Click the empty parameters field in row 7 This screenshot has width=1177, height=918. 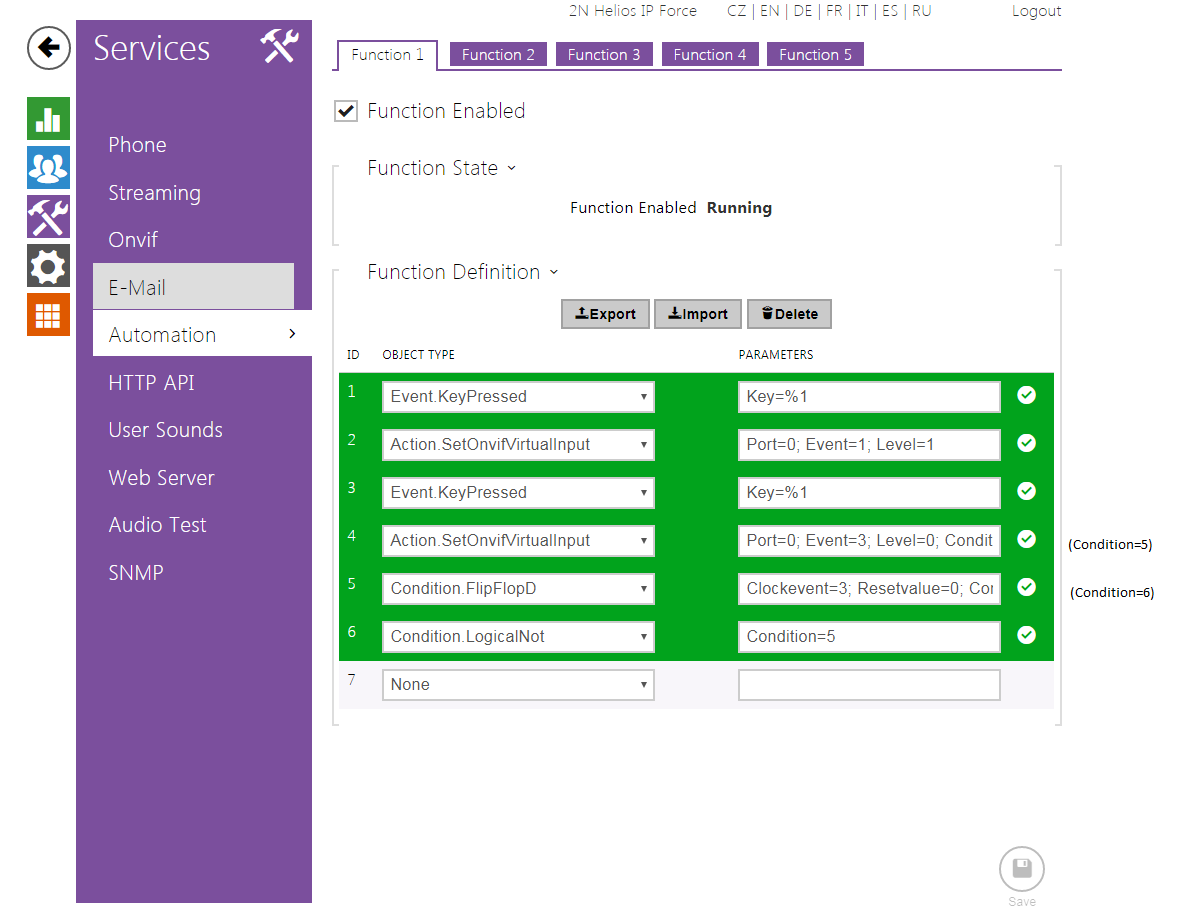pyautogui.click(x=868, y=685)
